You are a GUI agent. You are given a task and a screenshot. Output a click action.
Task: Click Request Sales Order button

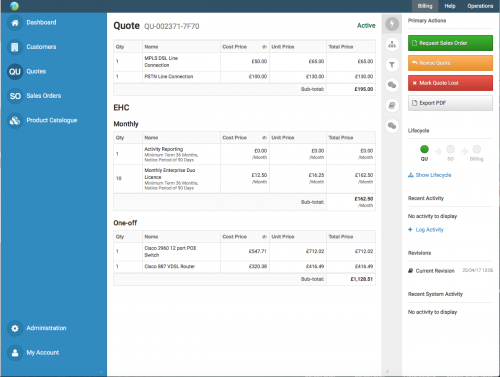click(450, 43)
